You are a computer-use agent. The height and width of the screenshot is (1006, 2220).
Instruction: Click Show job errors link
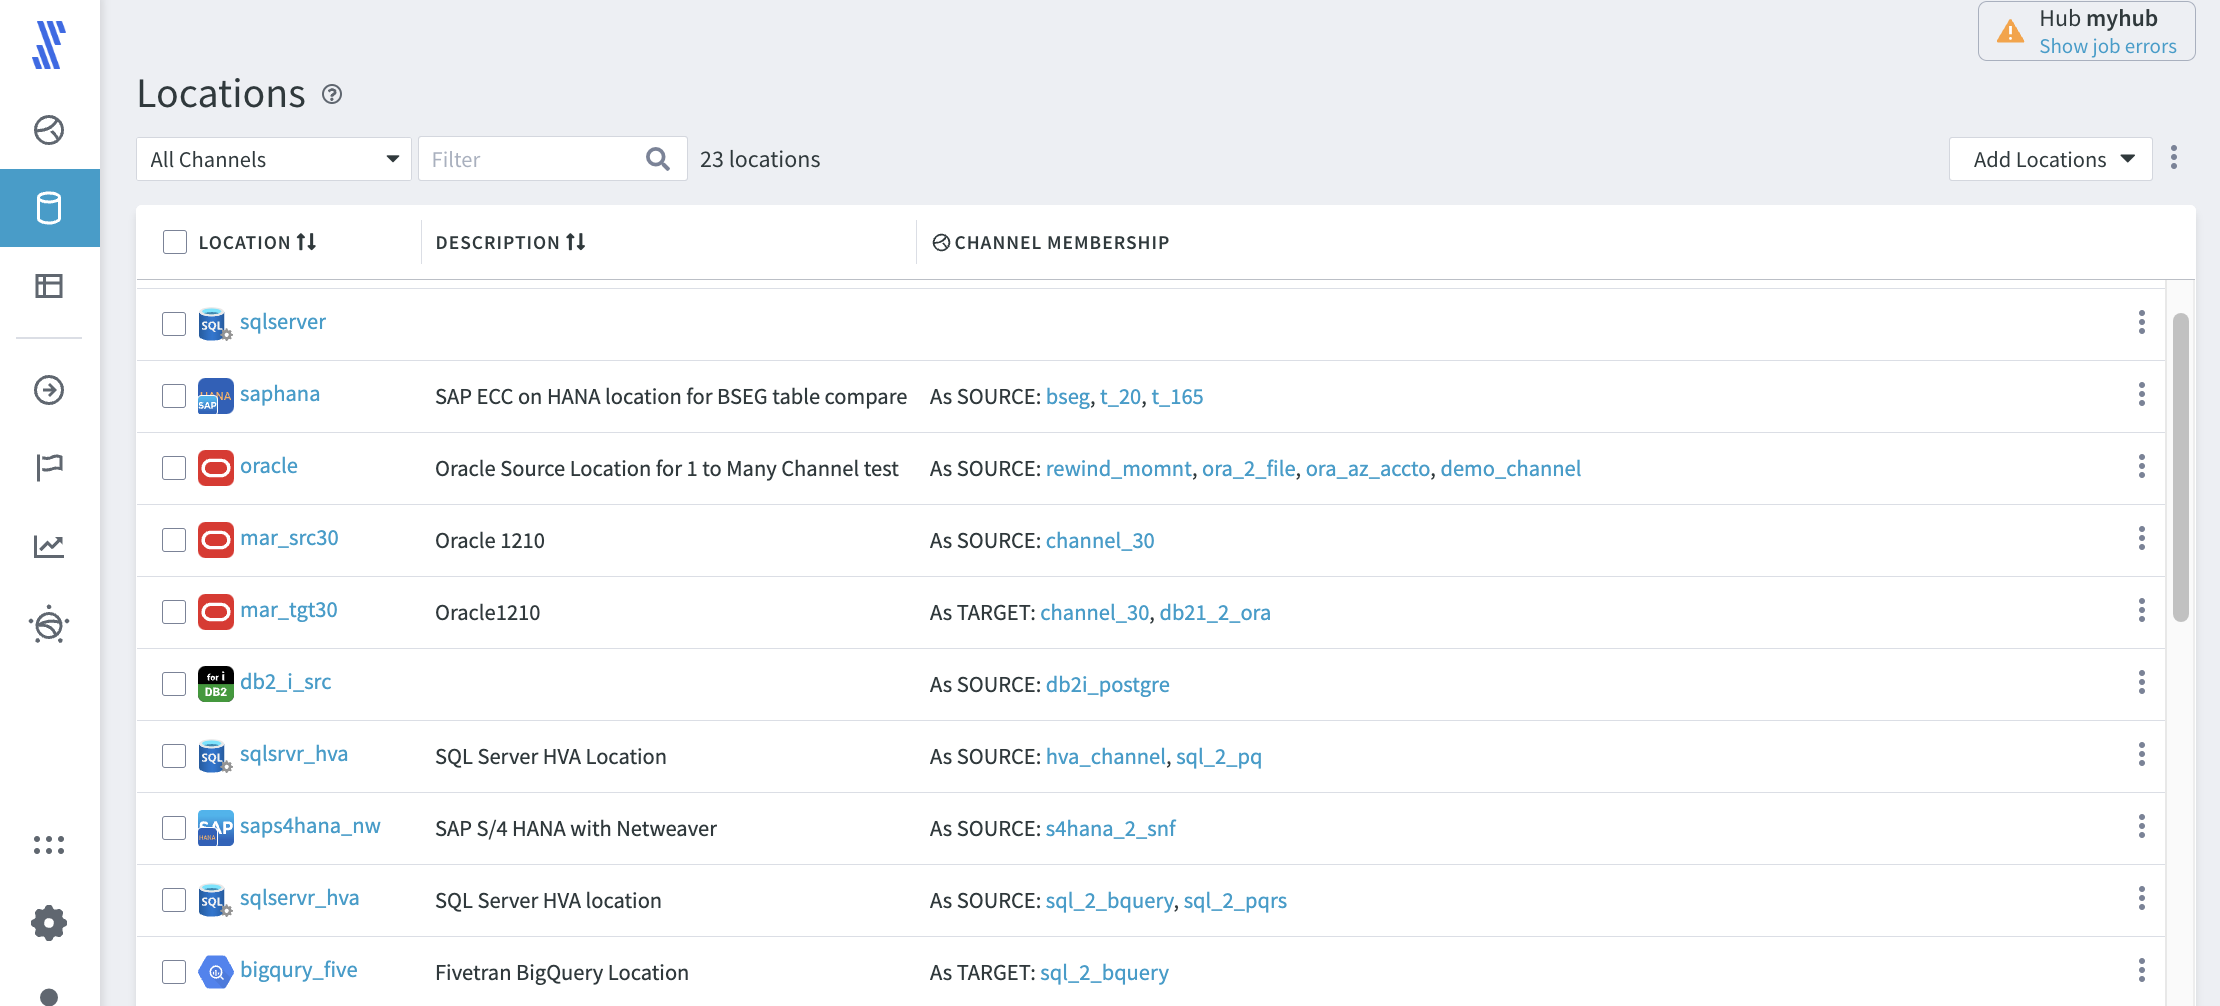click(x=2108, y=46)
